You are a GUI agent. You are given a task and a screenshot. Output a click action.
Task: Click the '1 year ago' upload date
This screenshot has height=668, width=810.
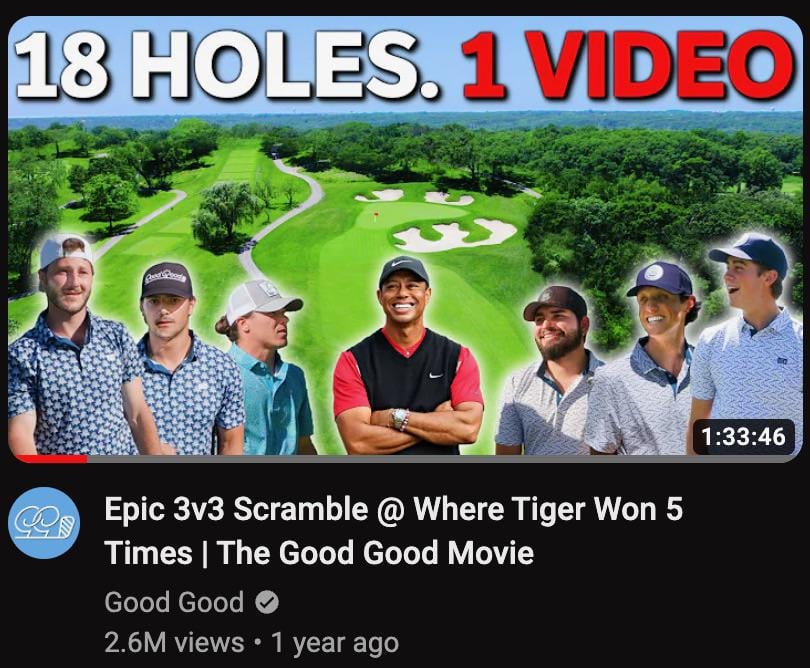pos(335,643)
